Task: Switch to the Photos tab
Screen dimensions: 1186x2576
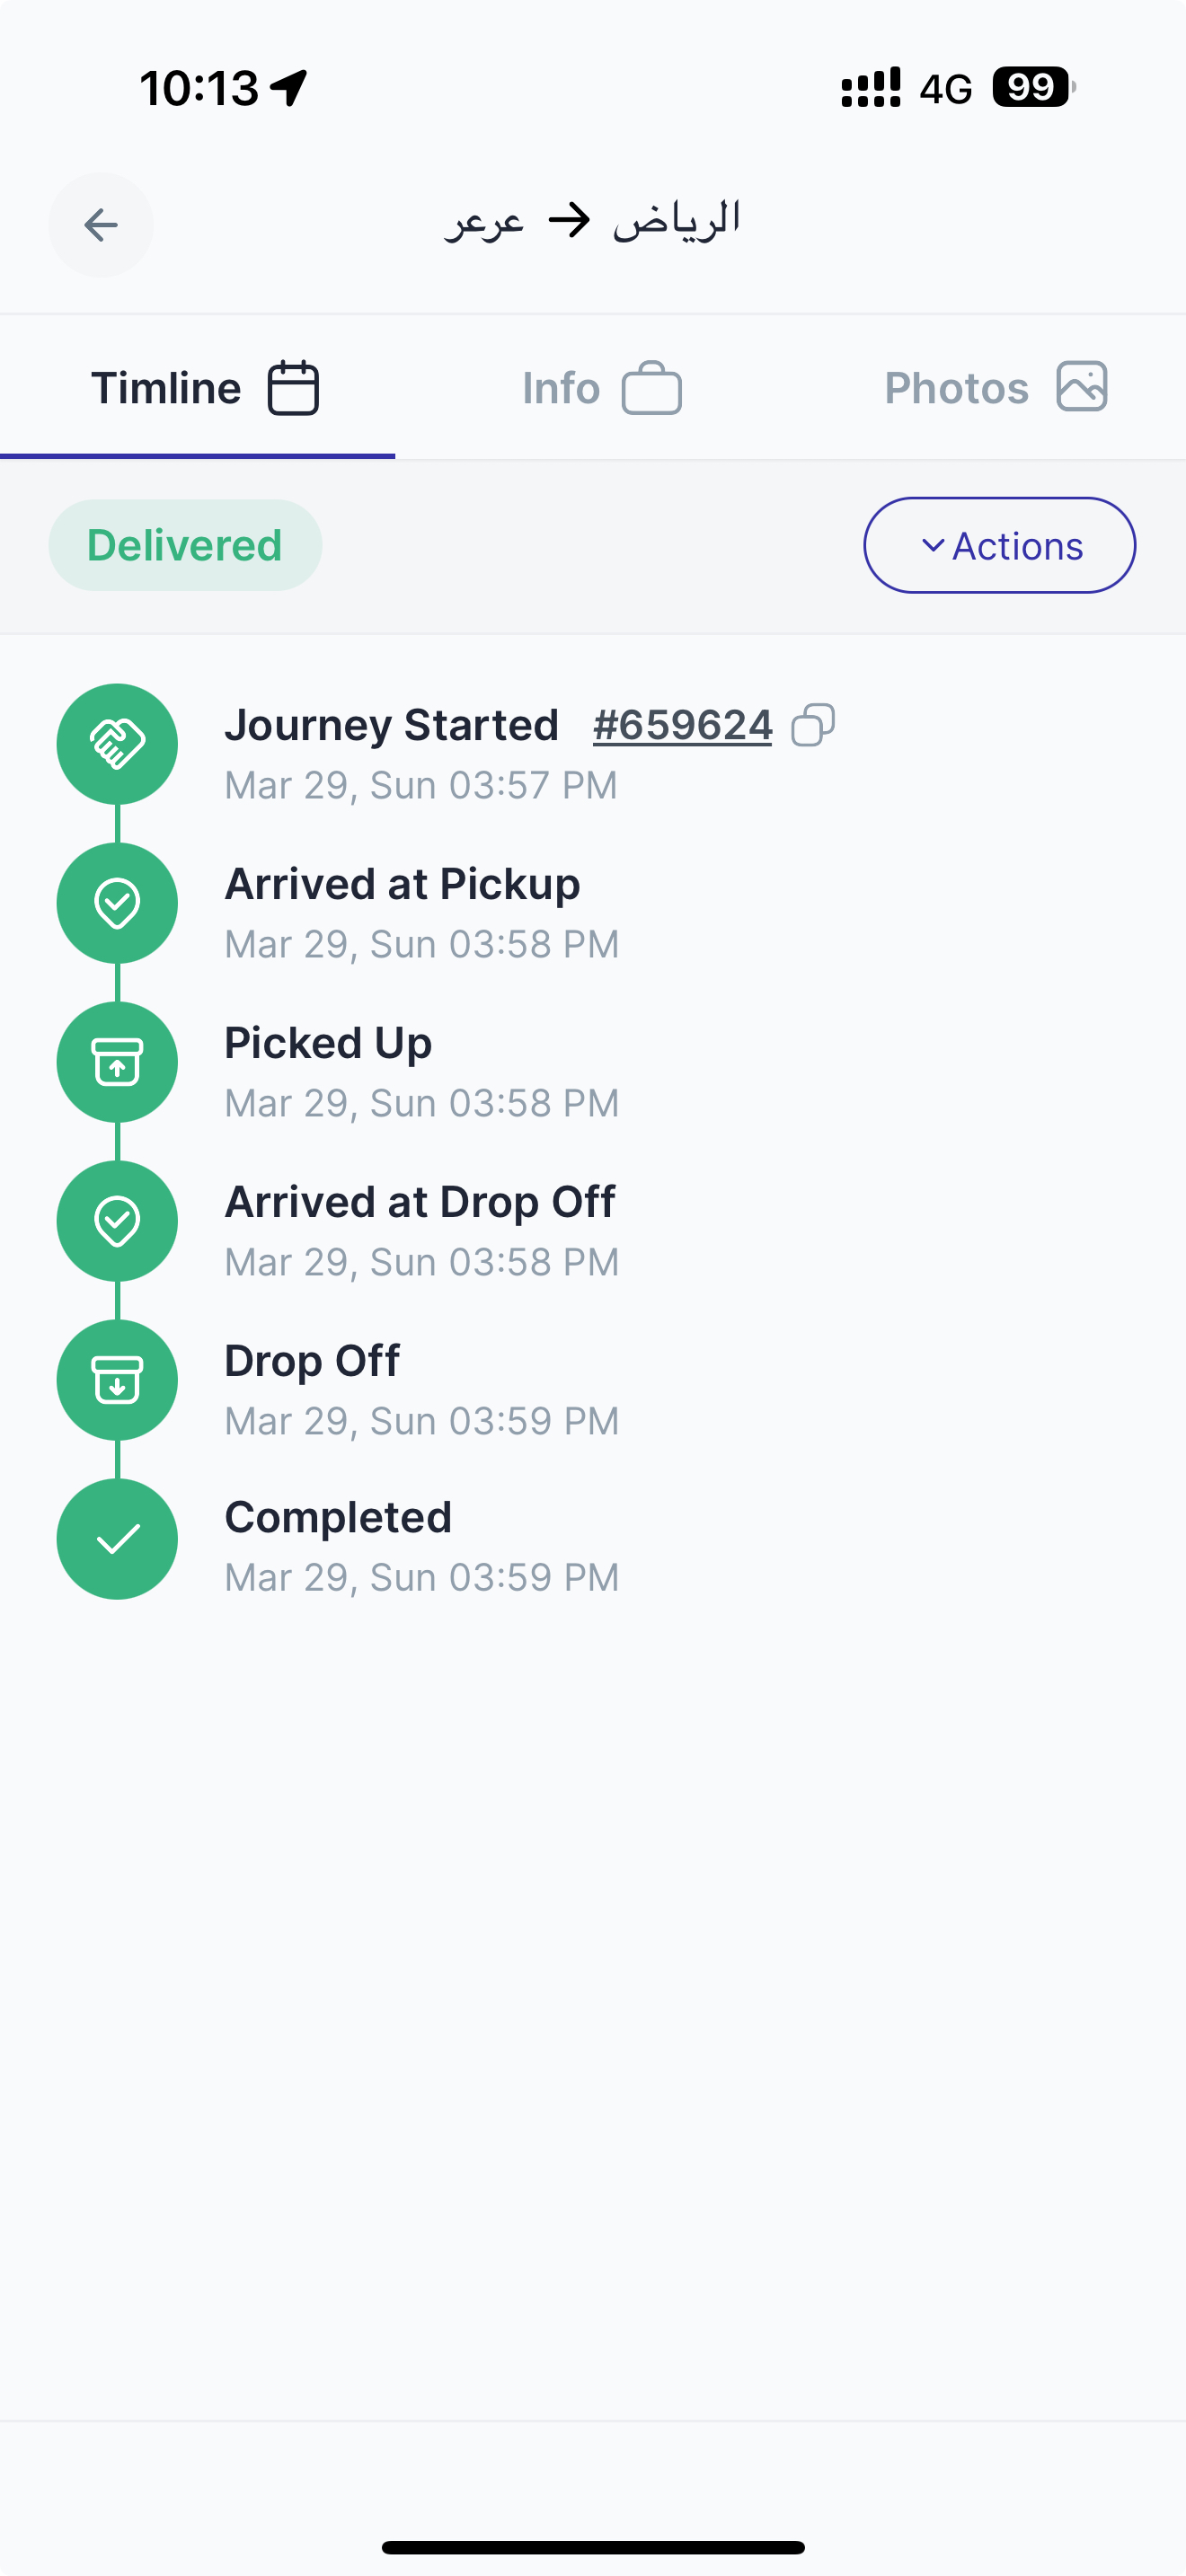Action: point(996,388)
